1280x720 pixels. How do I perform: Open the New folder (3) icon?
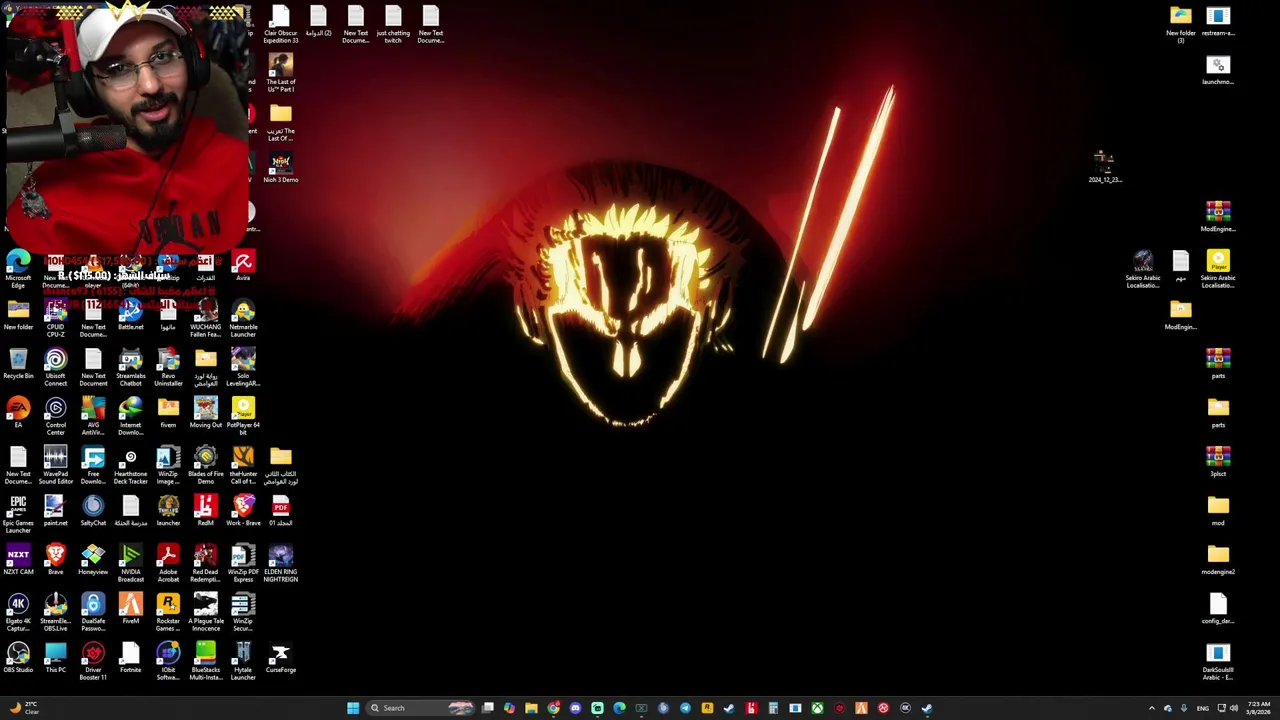[1181, 25]
